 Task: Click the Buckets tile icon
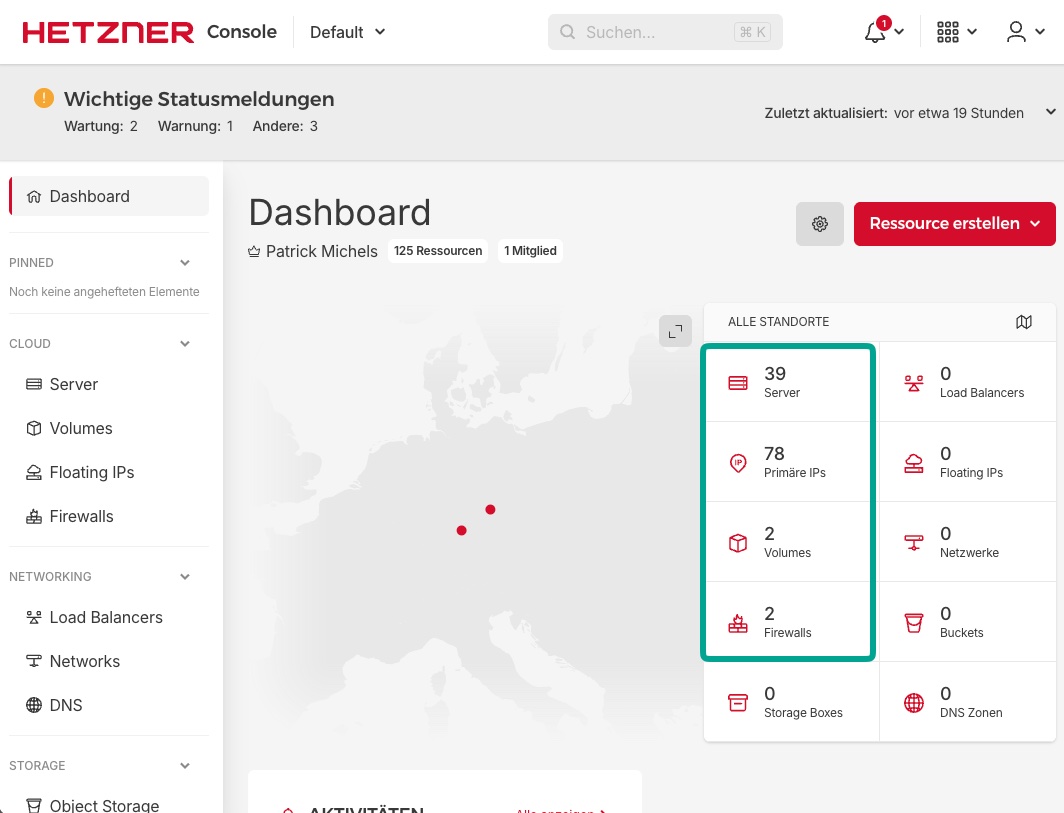[913, 623]
